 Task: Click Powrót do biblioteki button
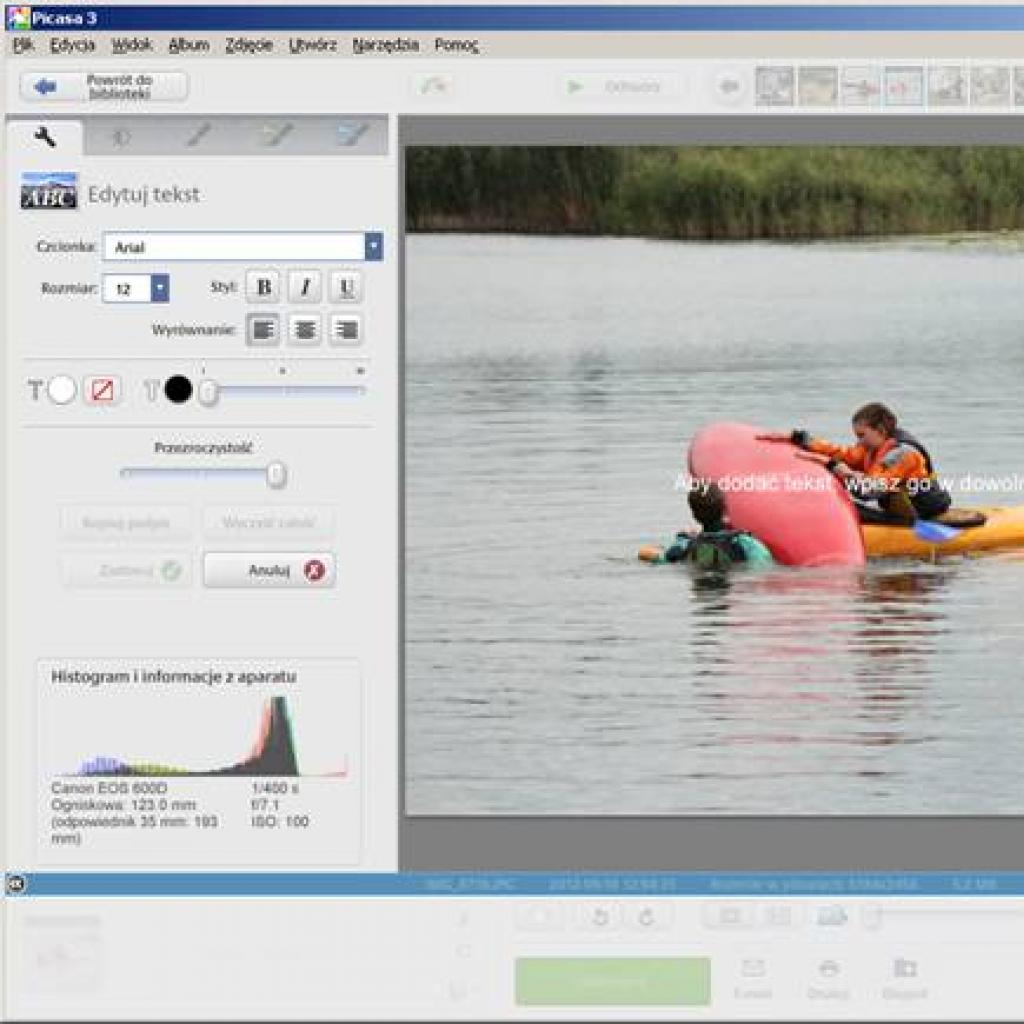[104, 86]
